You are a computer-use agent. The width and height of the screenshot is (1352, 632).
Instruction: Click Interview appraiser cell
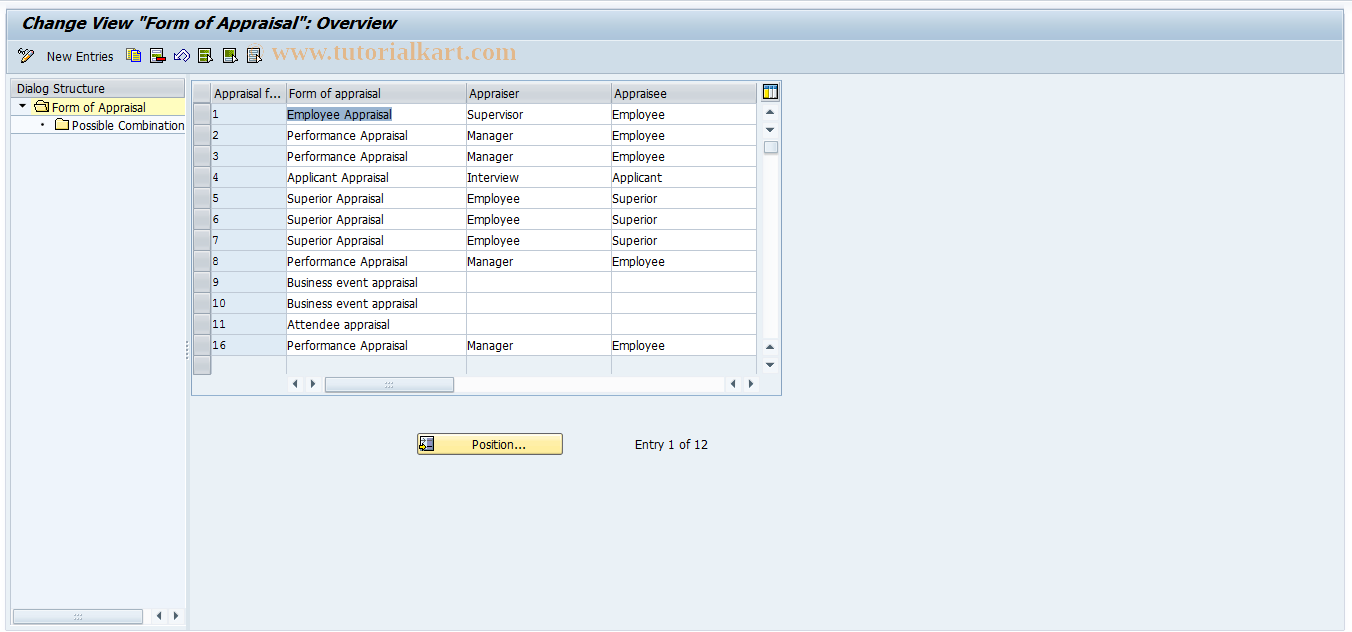539,177
